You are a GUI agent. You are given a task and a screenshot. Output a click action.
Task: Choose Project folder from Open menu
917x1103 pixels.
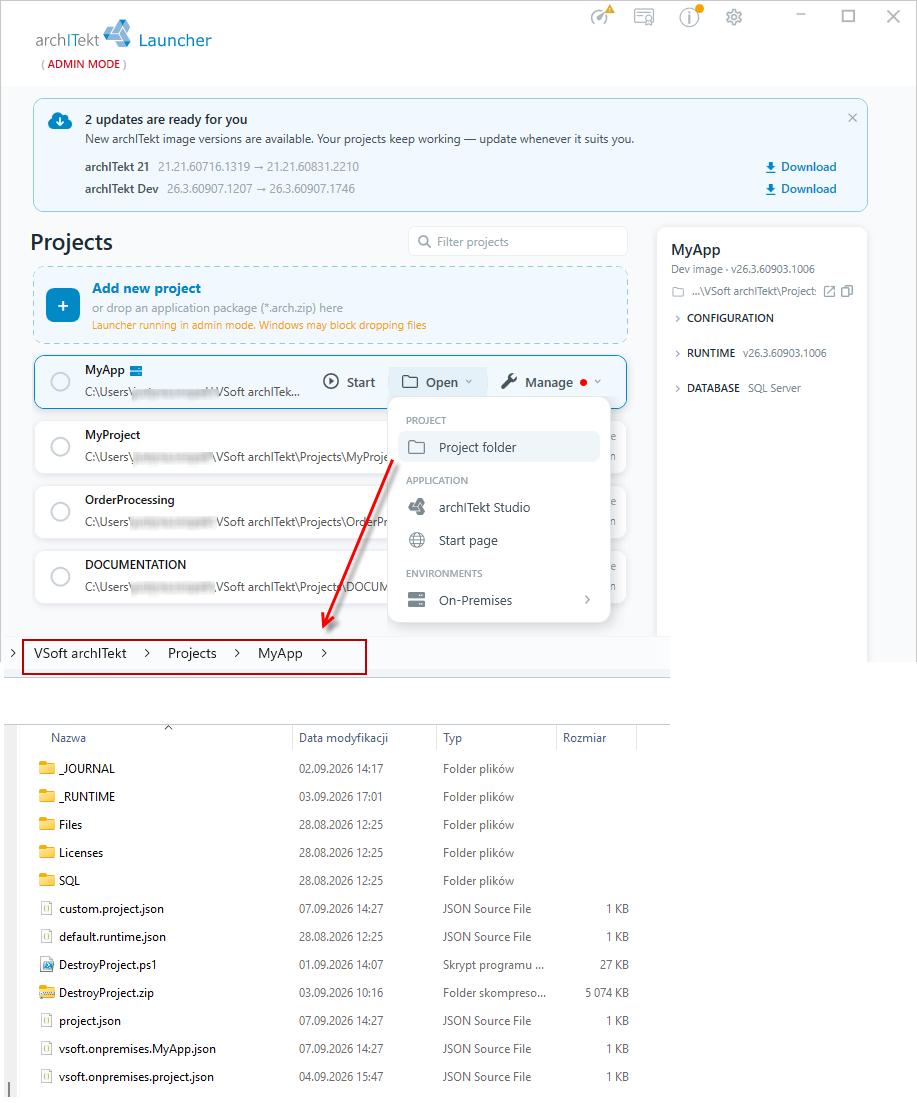point(499,447)
